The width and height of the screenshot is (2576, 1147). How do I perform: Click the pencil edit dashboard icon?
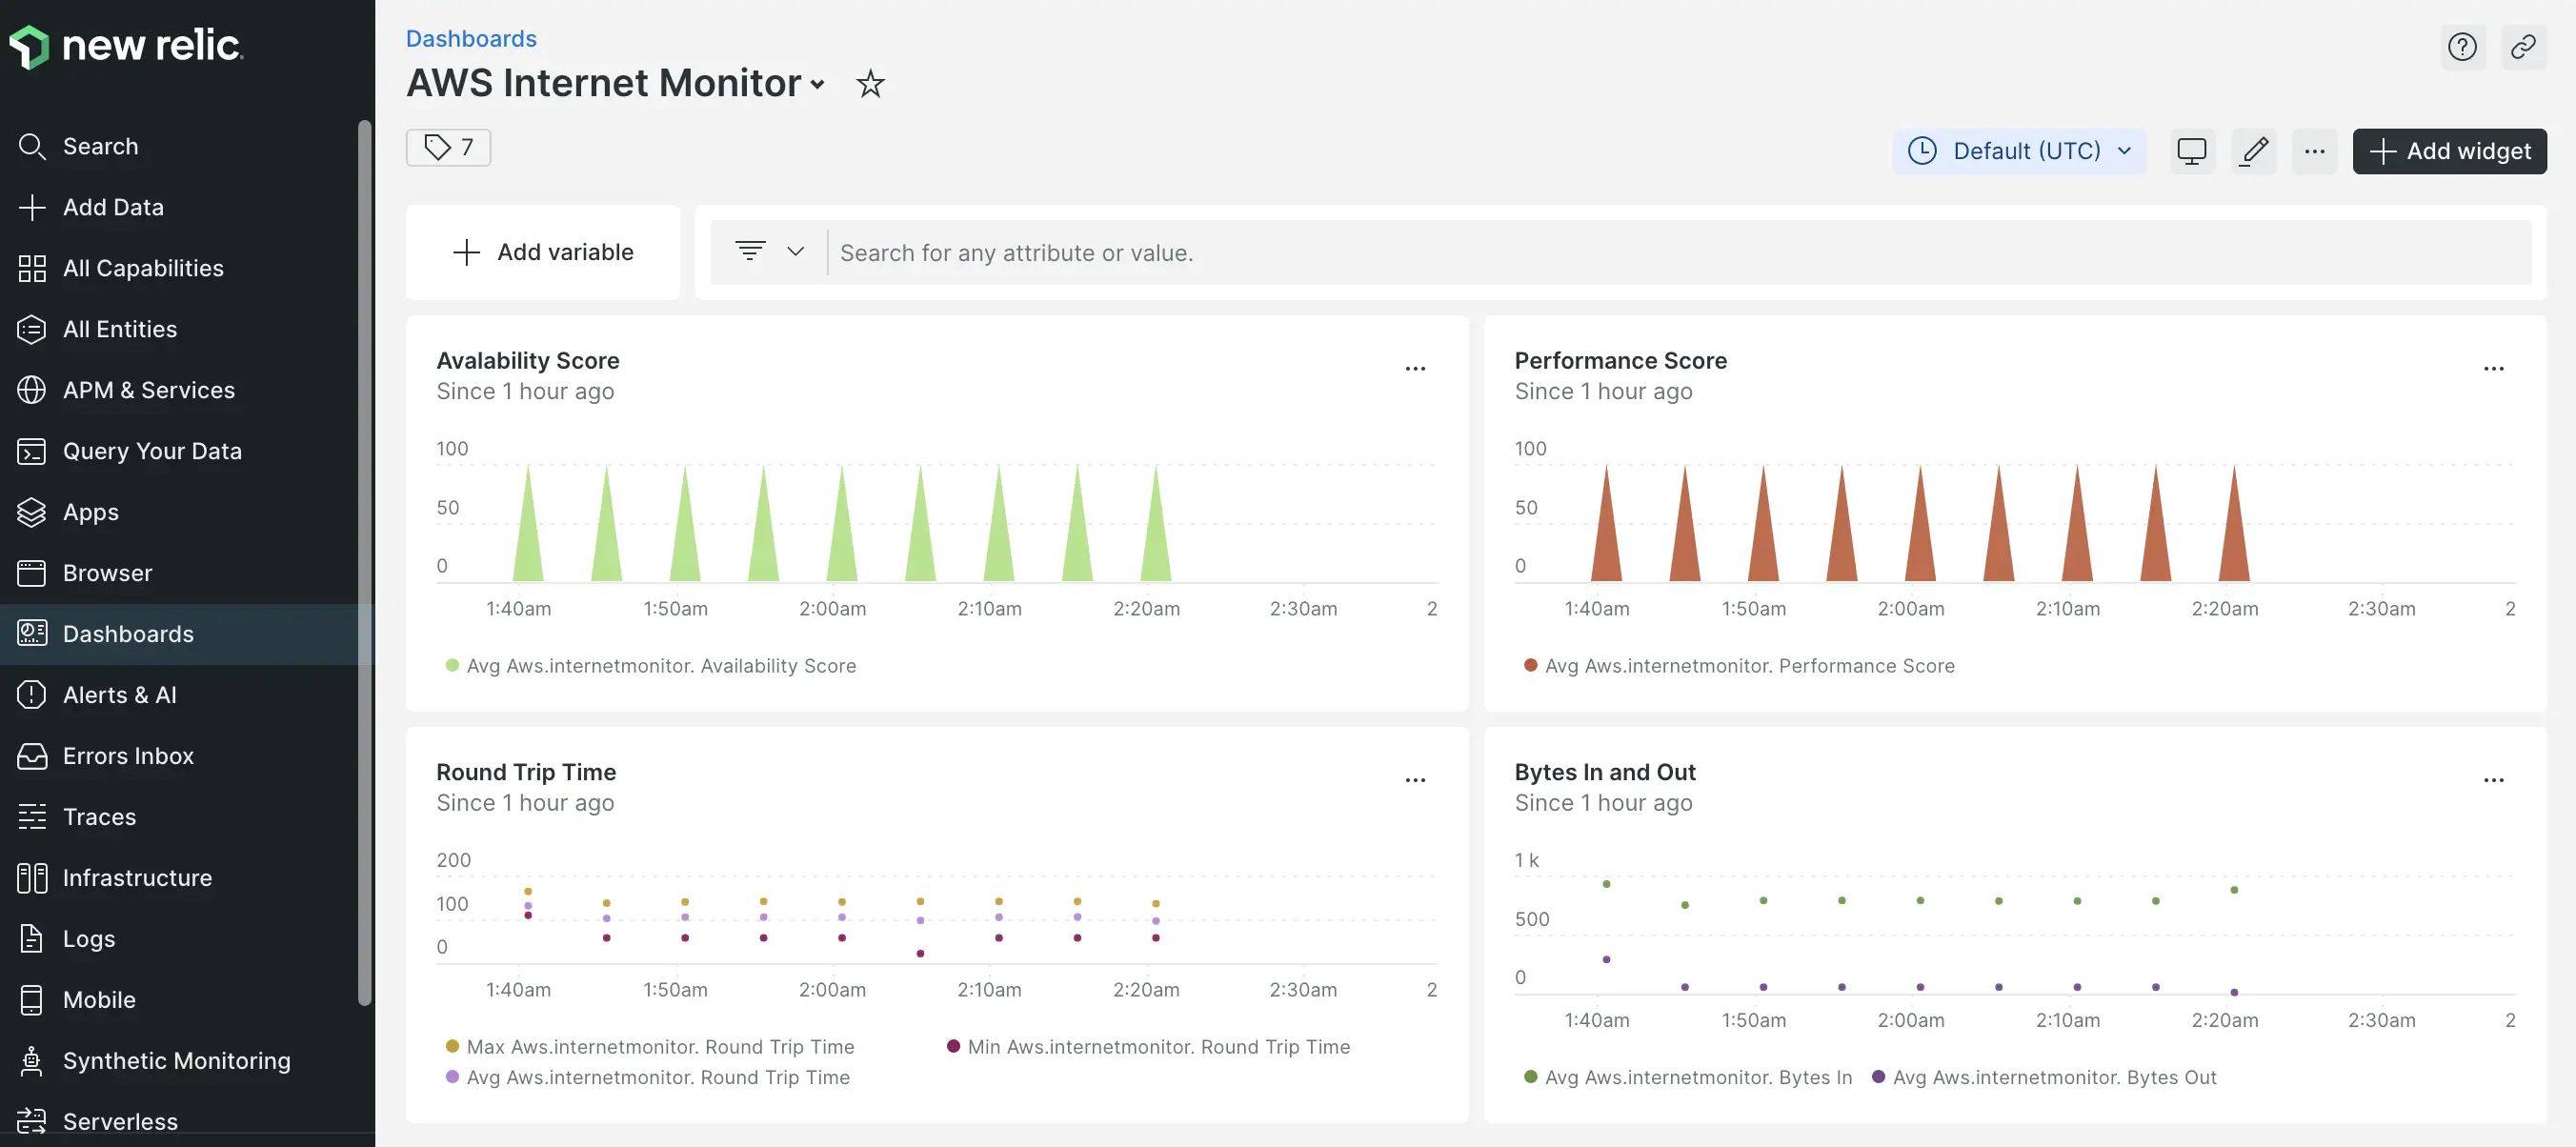coord(2253,151)
